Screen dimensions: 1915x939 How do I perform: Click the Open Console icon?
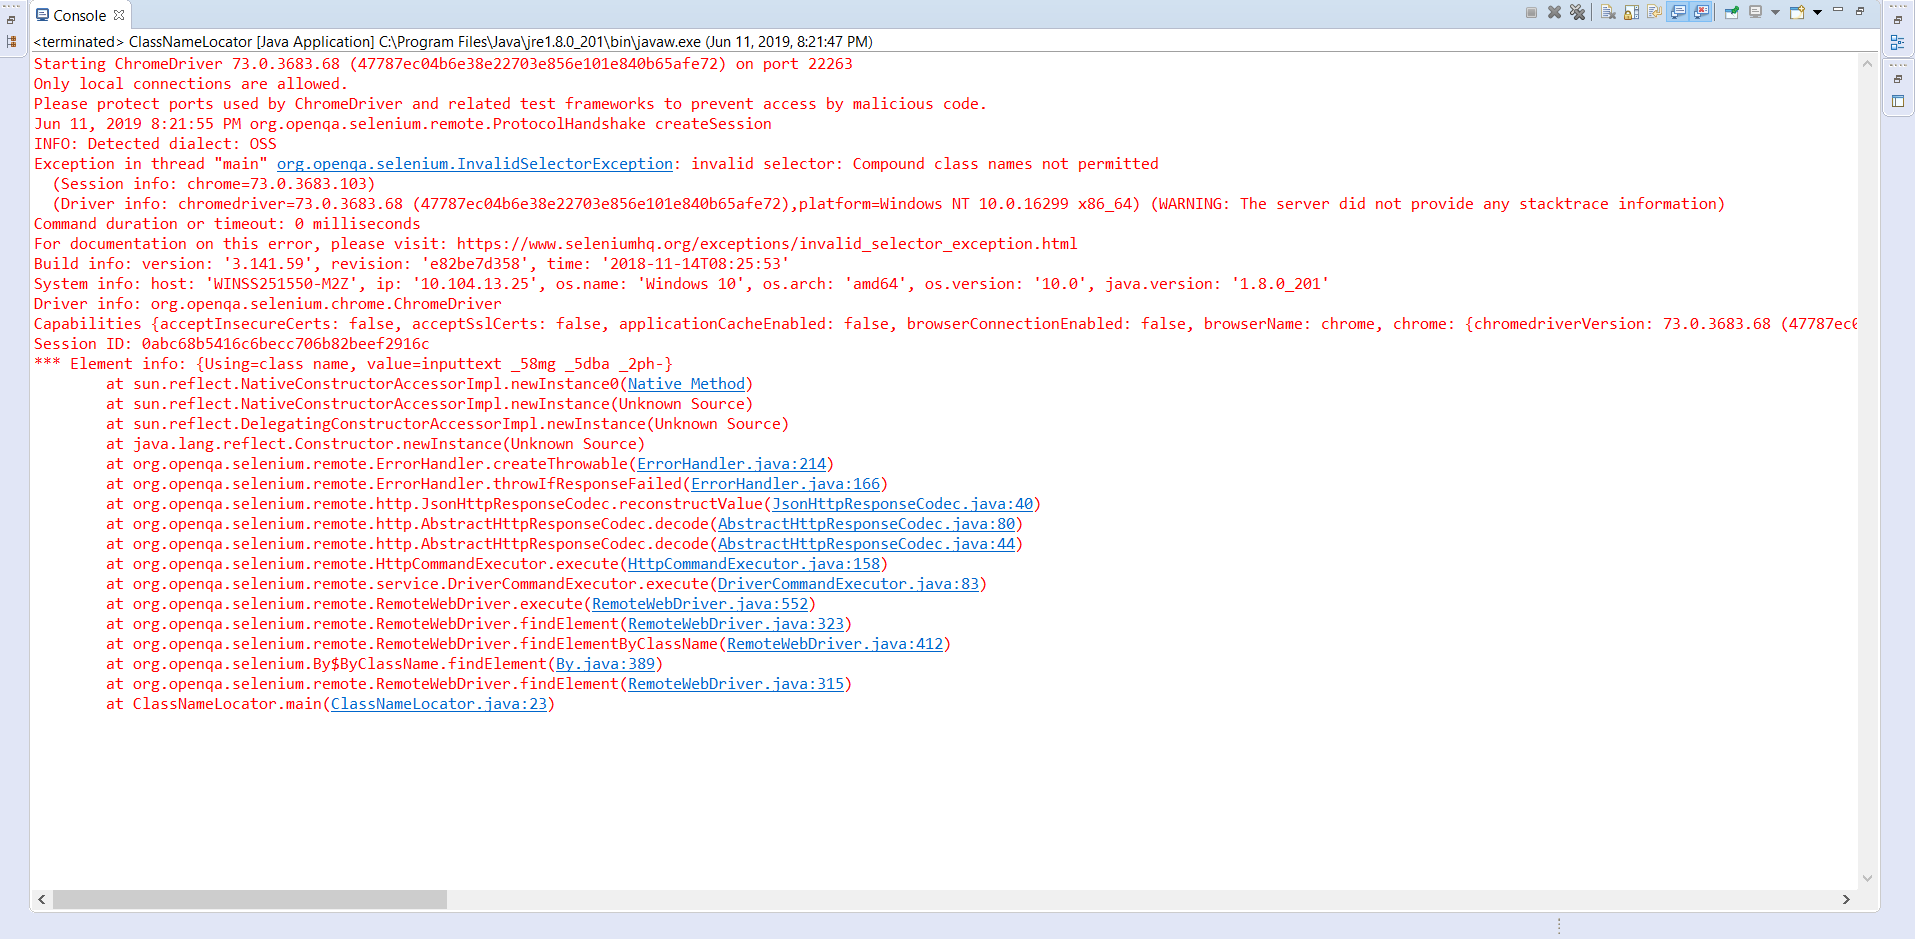coord(1797,13)
